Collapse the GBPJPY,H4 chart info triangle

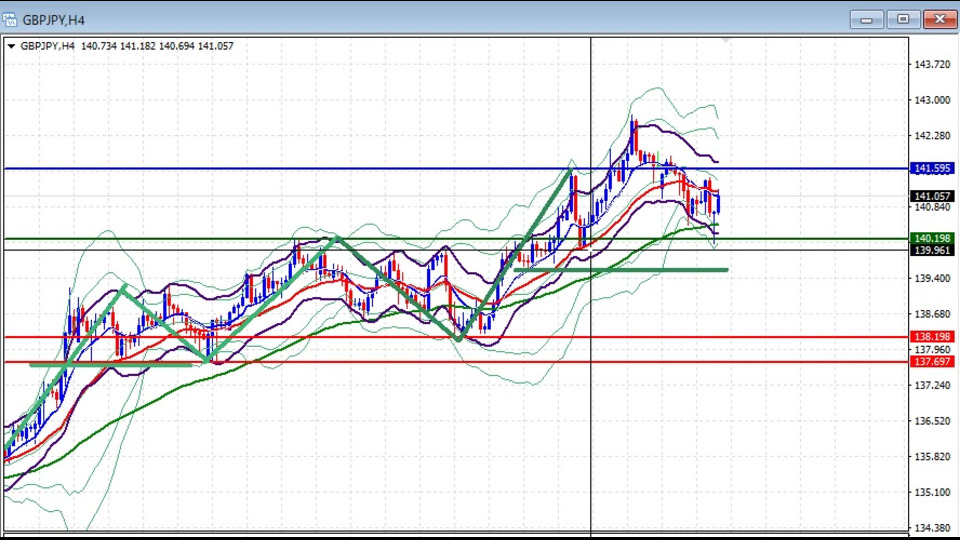(x=11, y=46)
